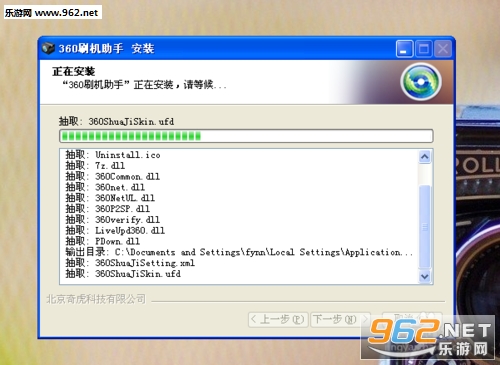This screenshot has height=365, width=500.
Task: Close the 360刷机助手 installer window
Action: (x=443, y=49)
